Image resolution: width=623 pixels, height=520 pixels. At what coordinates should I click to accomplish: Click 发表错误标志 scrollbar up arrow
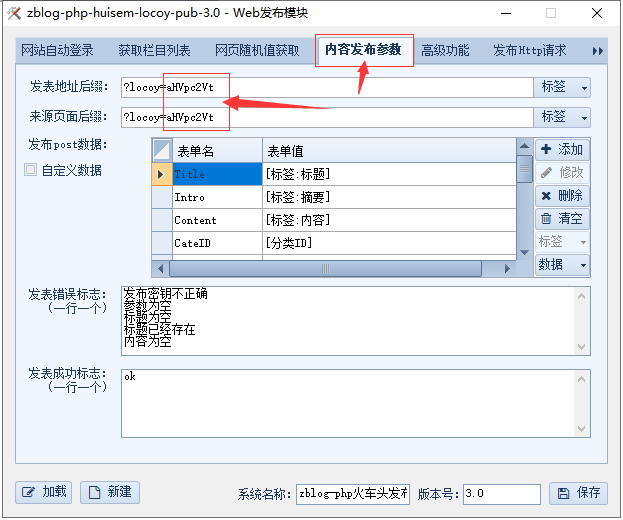tap(581, 296)
